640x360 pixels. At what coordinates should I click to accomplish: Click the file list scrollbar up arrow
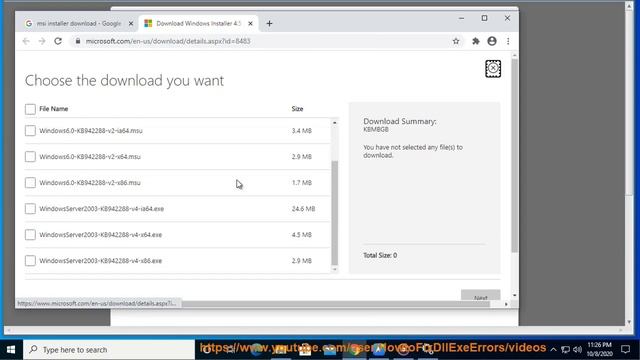335,122
